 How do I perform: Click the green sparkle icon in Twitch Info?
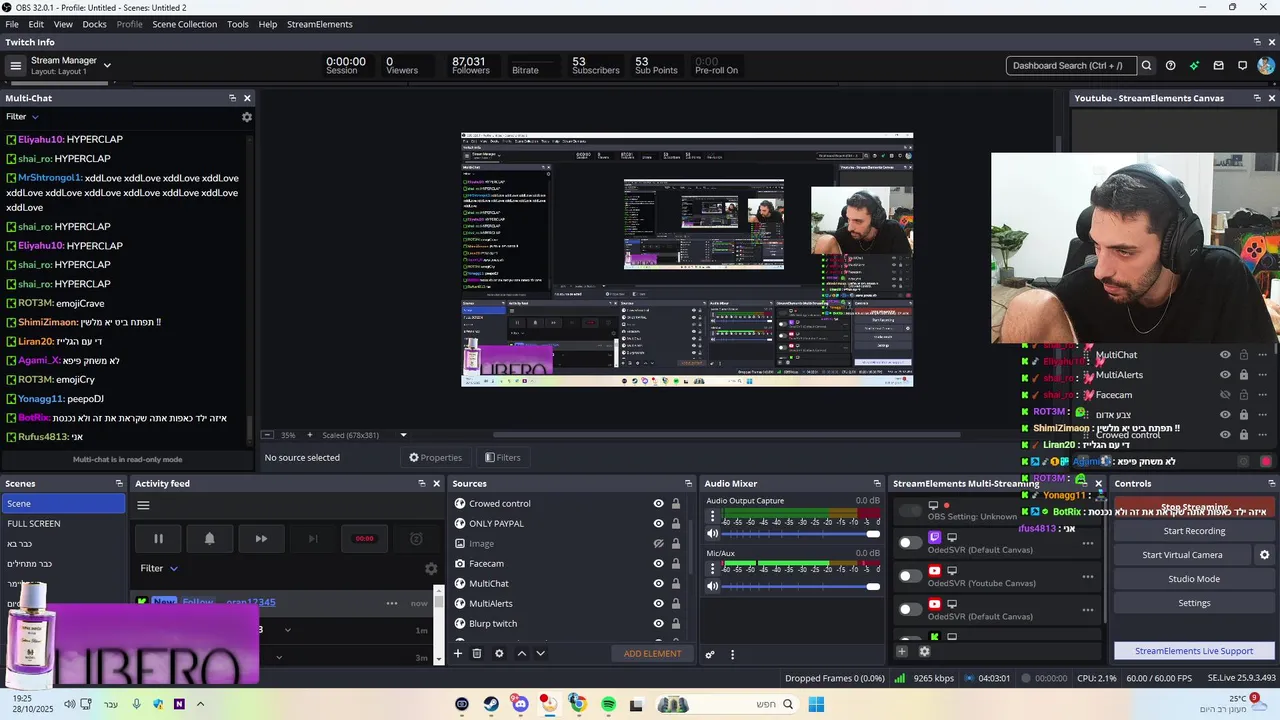pyautogui.click(x=1194, y=66)
